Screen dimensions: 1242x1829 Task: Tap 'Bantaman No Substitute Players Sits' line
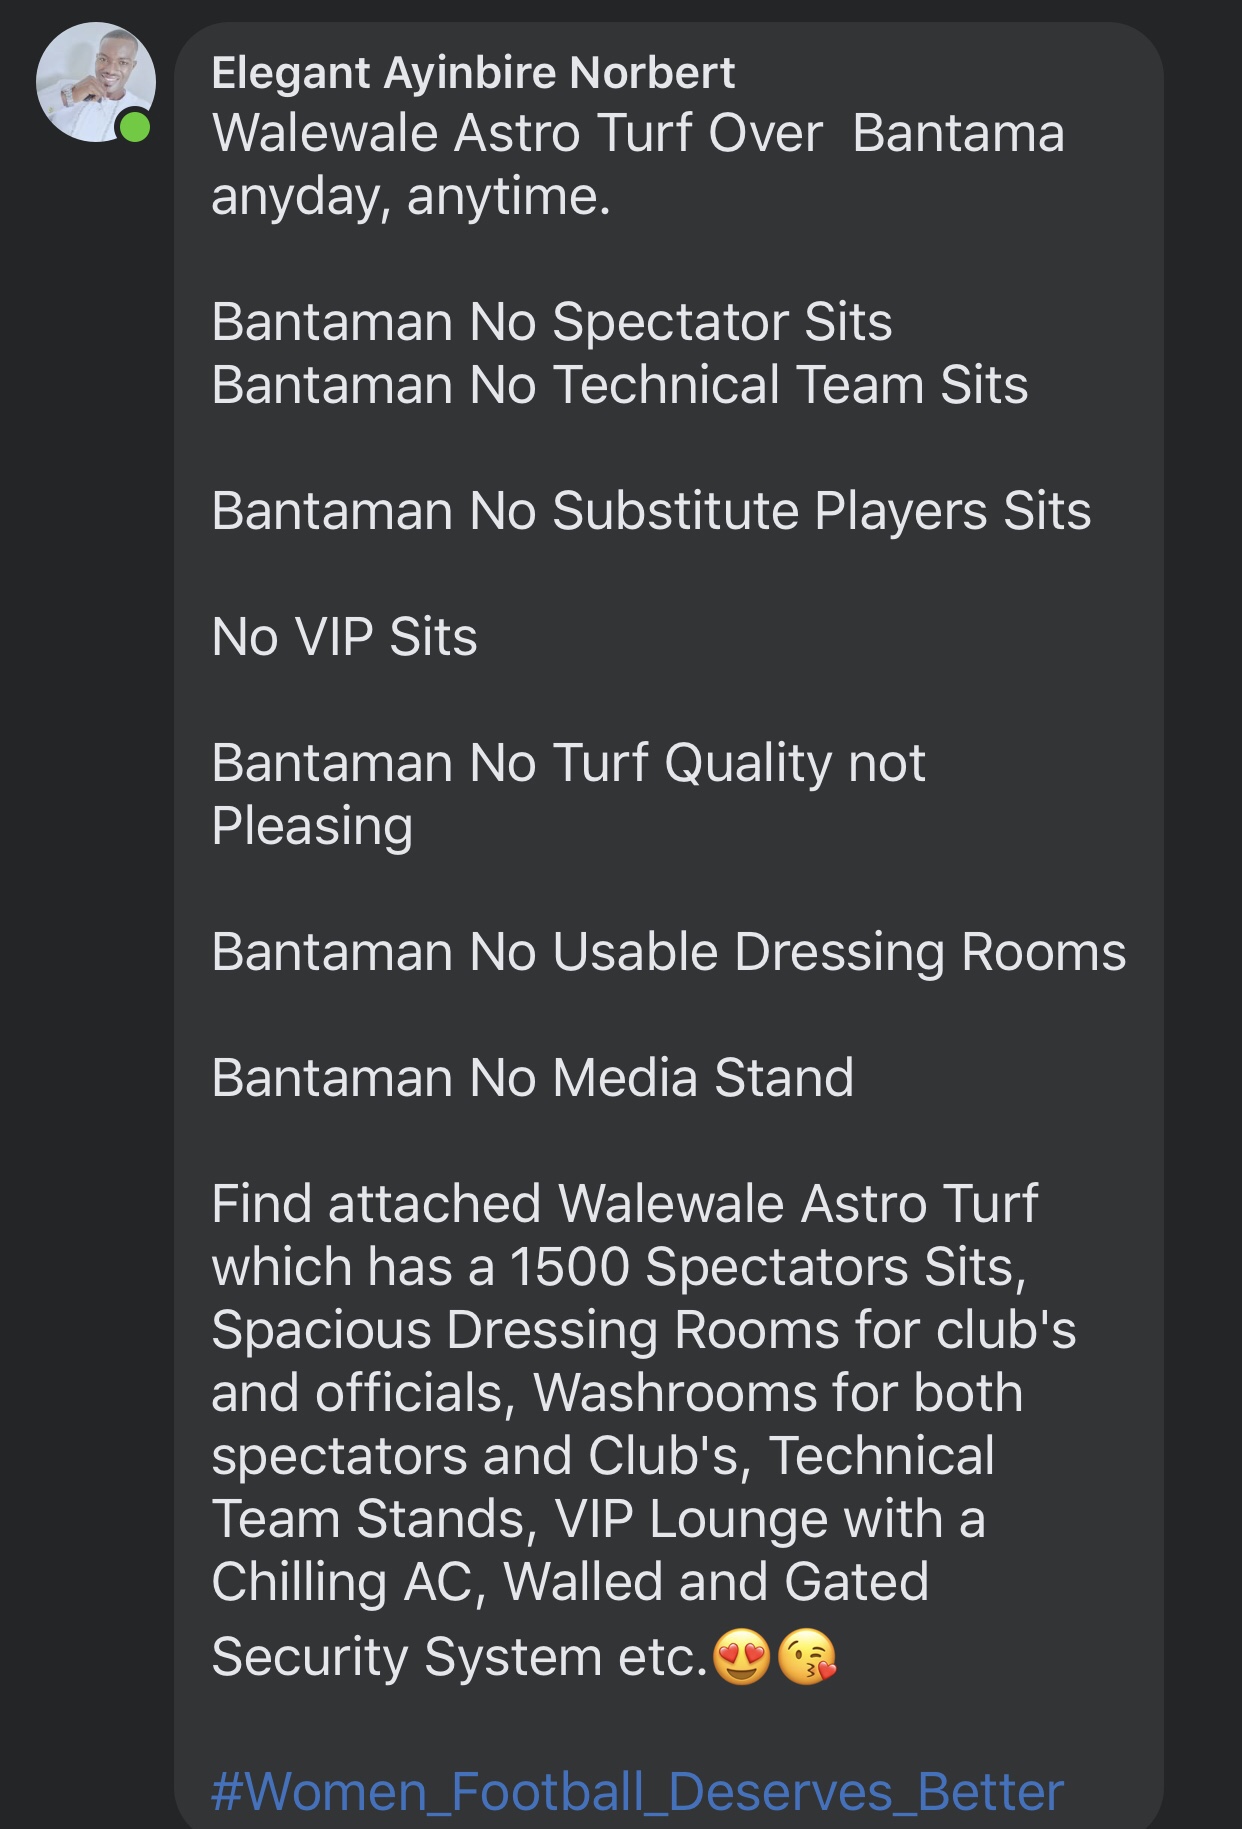(651, 512)
